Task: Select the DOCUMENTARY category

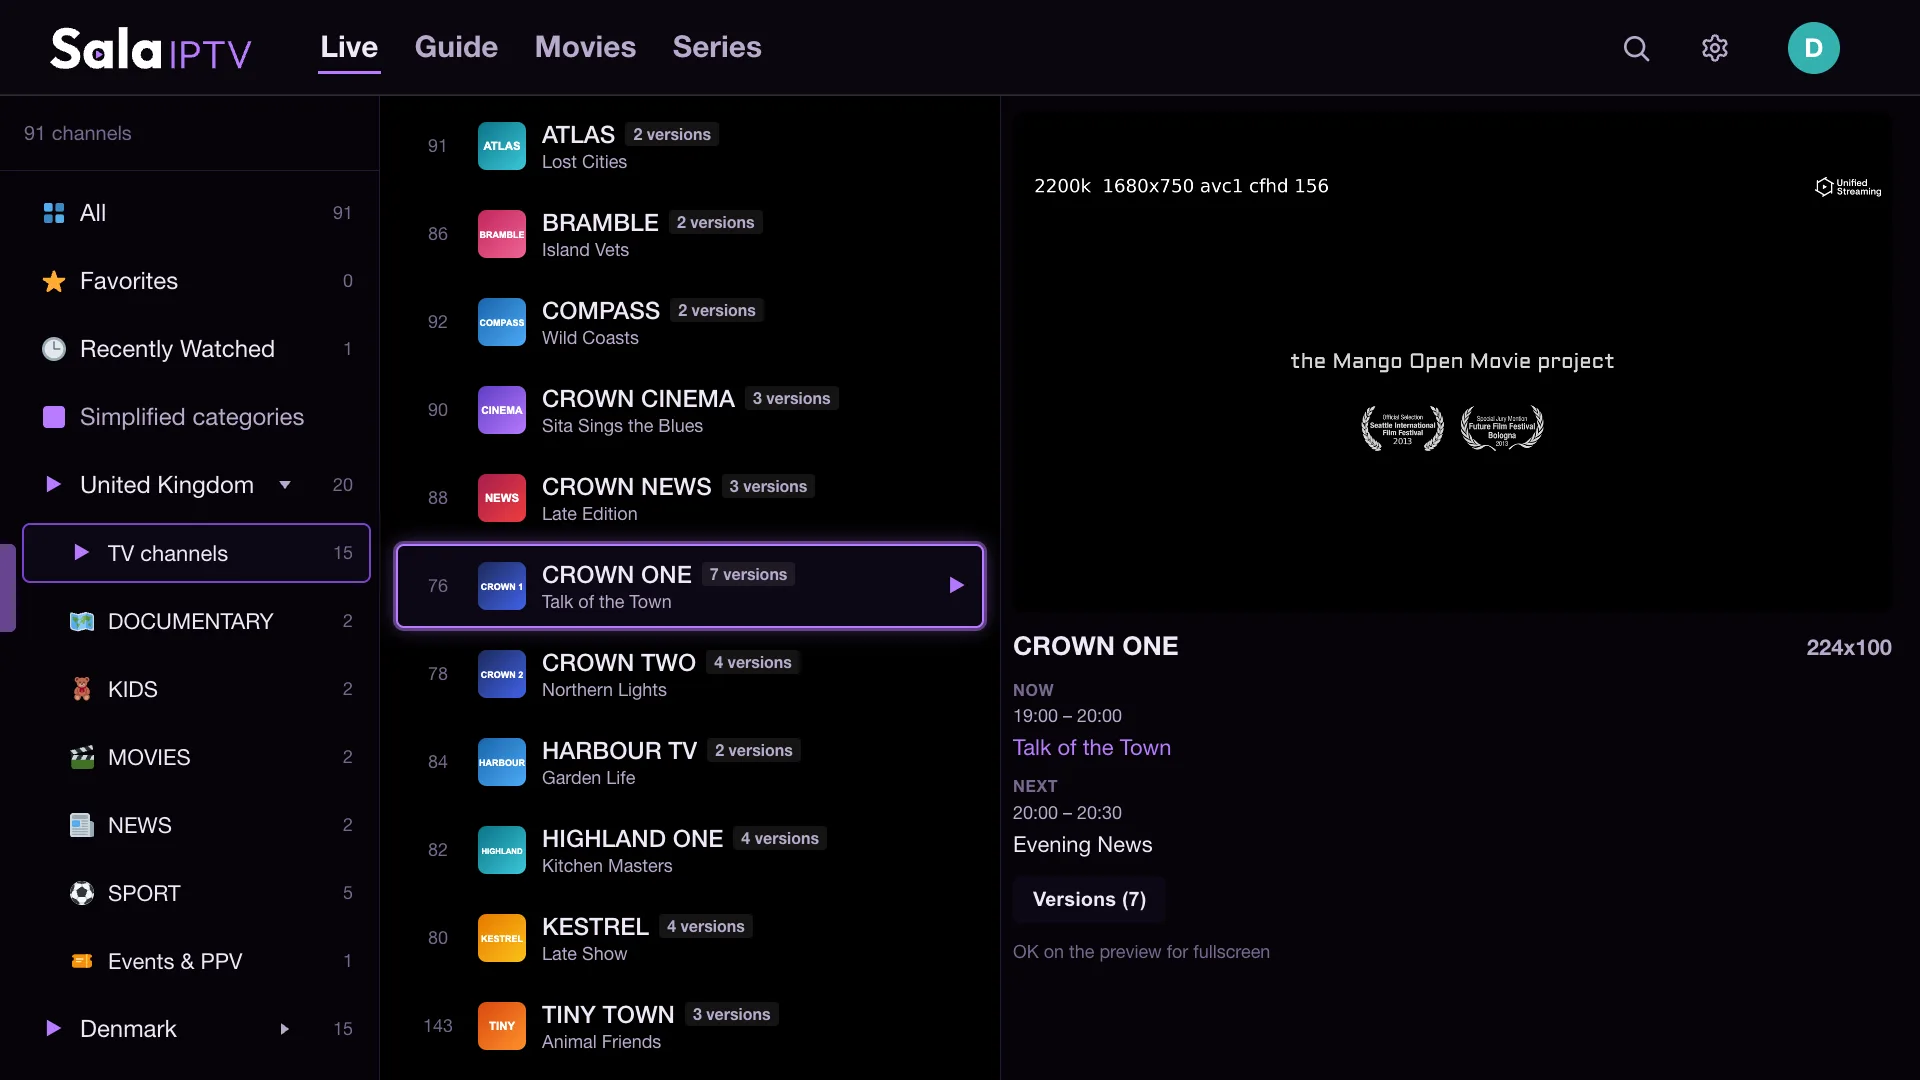Action: point(196,621)
